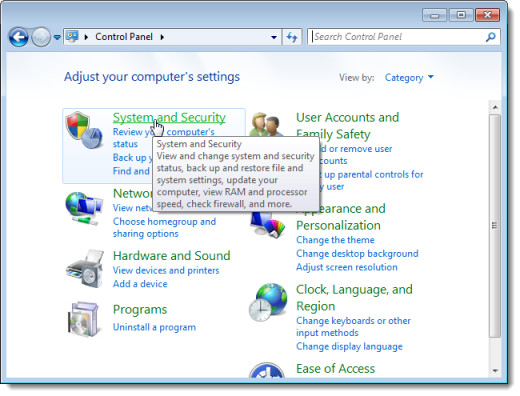Screen dimensions: 520x396
Task: Click the Appearance and Personalization monitor icon
Action: pyautogui.click(x=268, y=226)
